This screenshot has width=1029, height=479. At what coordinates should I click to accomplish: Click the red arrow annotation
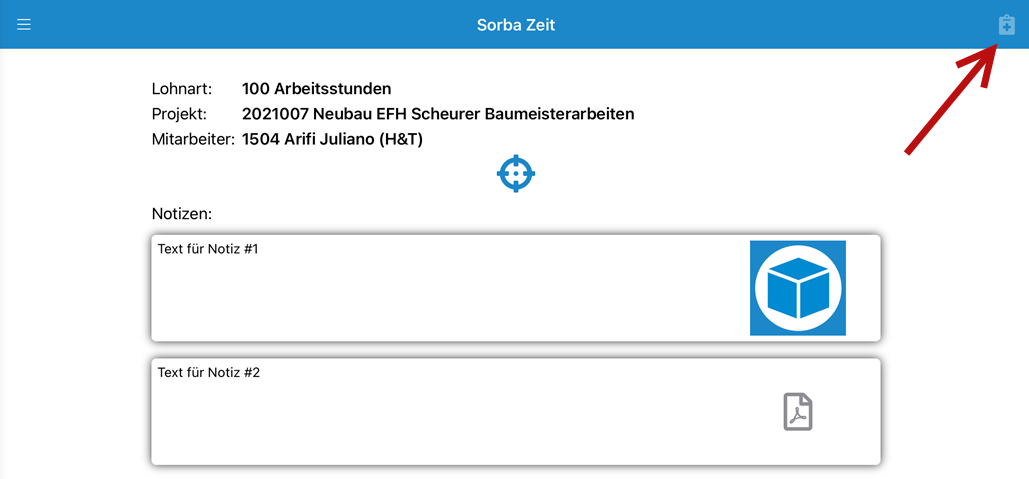952,98
